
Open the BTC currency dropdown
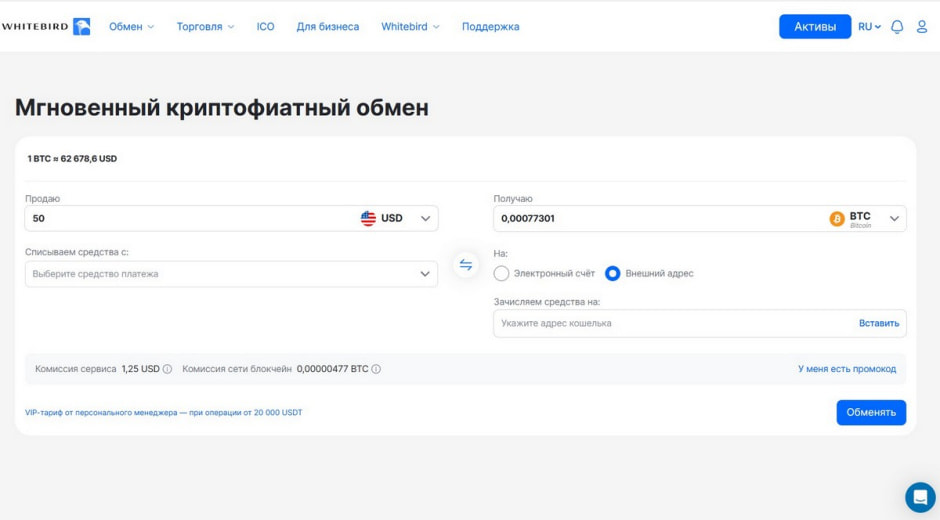[865, 219]
